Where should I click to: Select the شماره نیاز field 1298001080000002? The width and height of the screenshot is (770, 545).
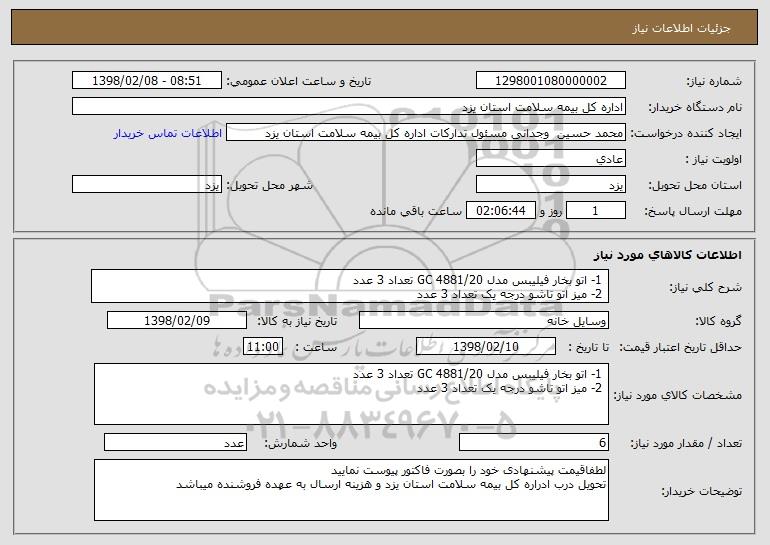click(x=550, y=81)
